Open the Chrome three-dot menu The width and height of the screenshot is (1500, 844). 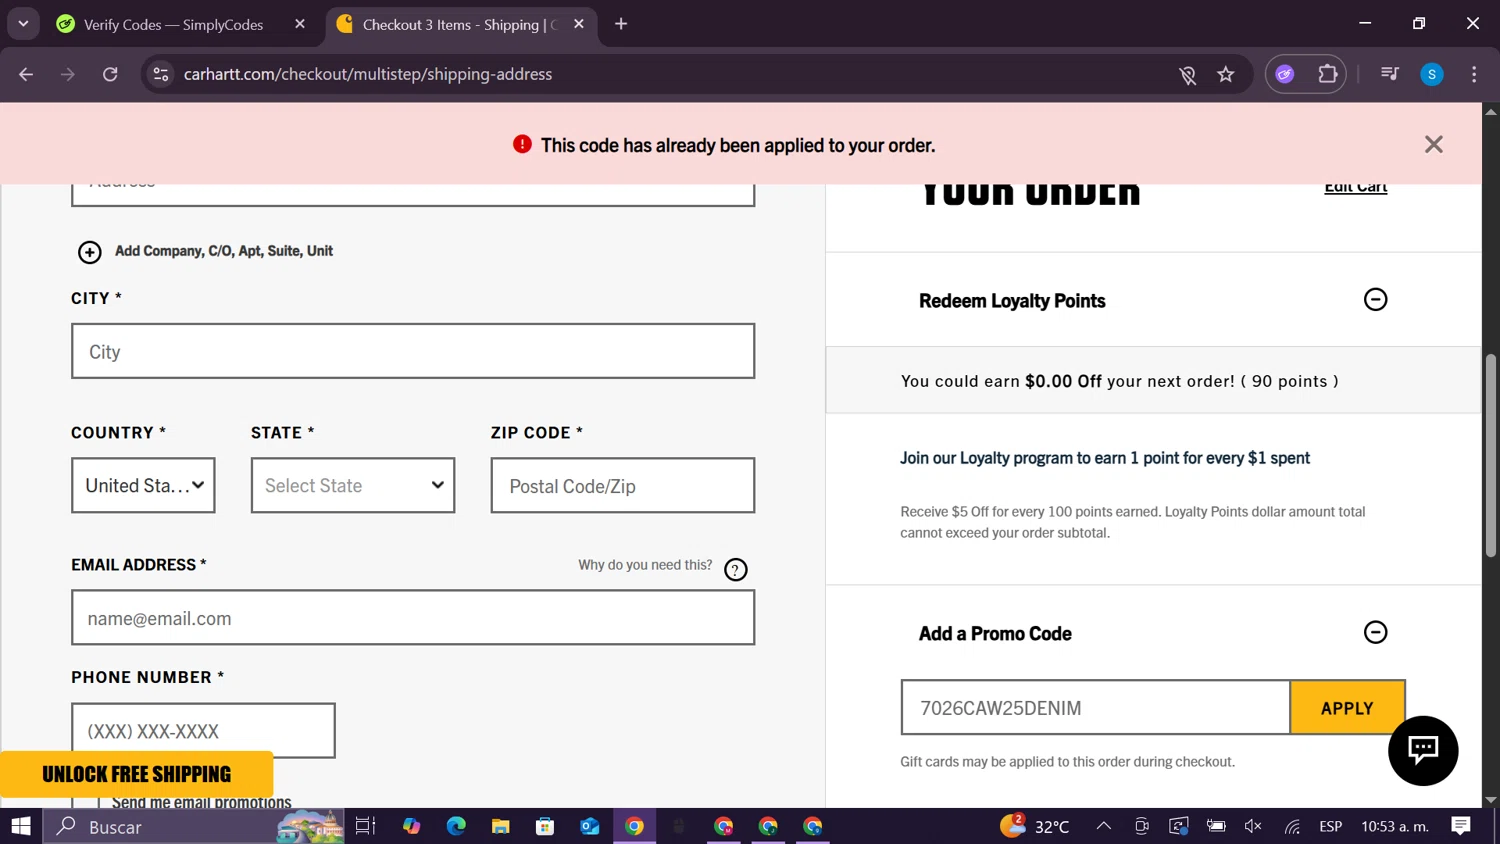pyautogui.click(x=1474, y=74)
